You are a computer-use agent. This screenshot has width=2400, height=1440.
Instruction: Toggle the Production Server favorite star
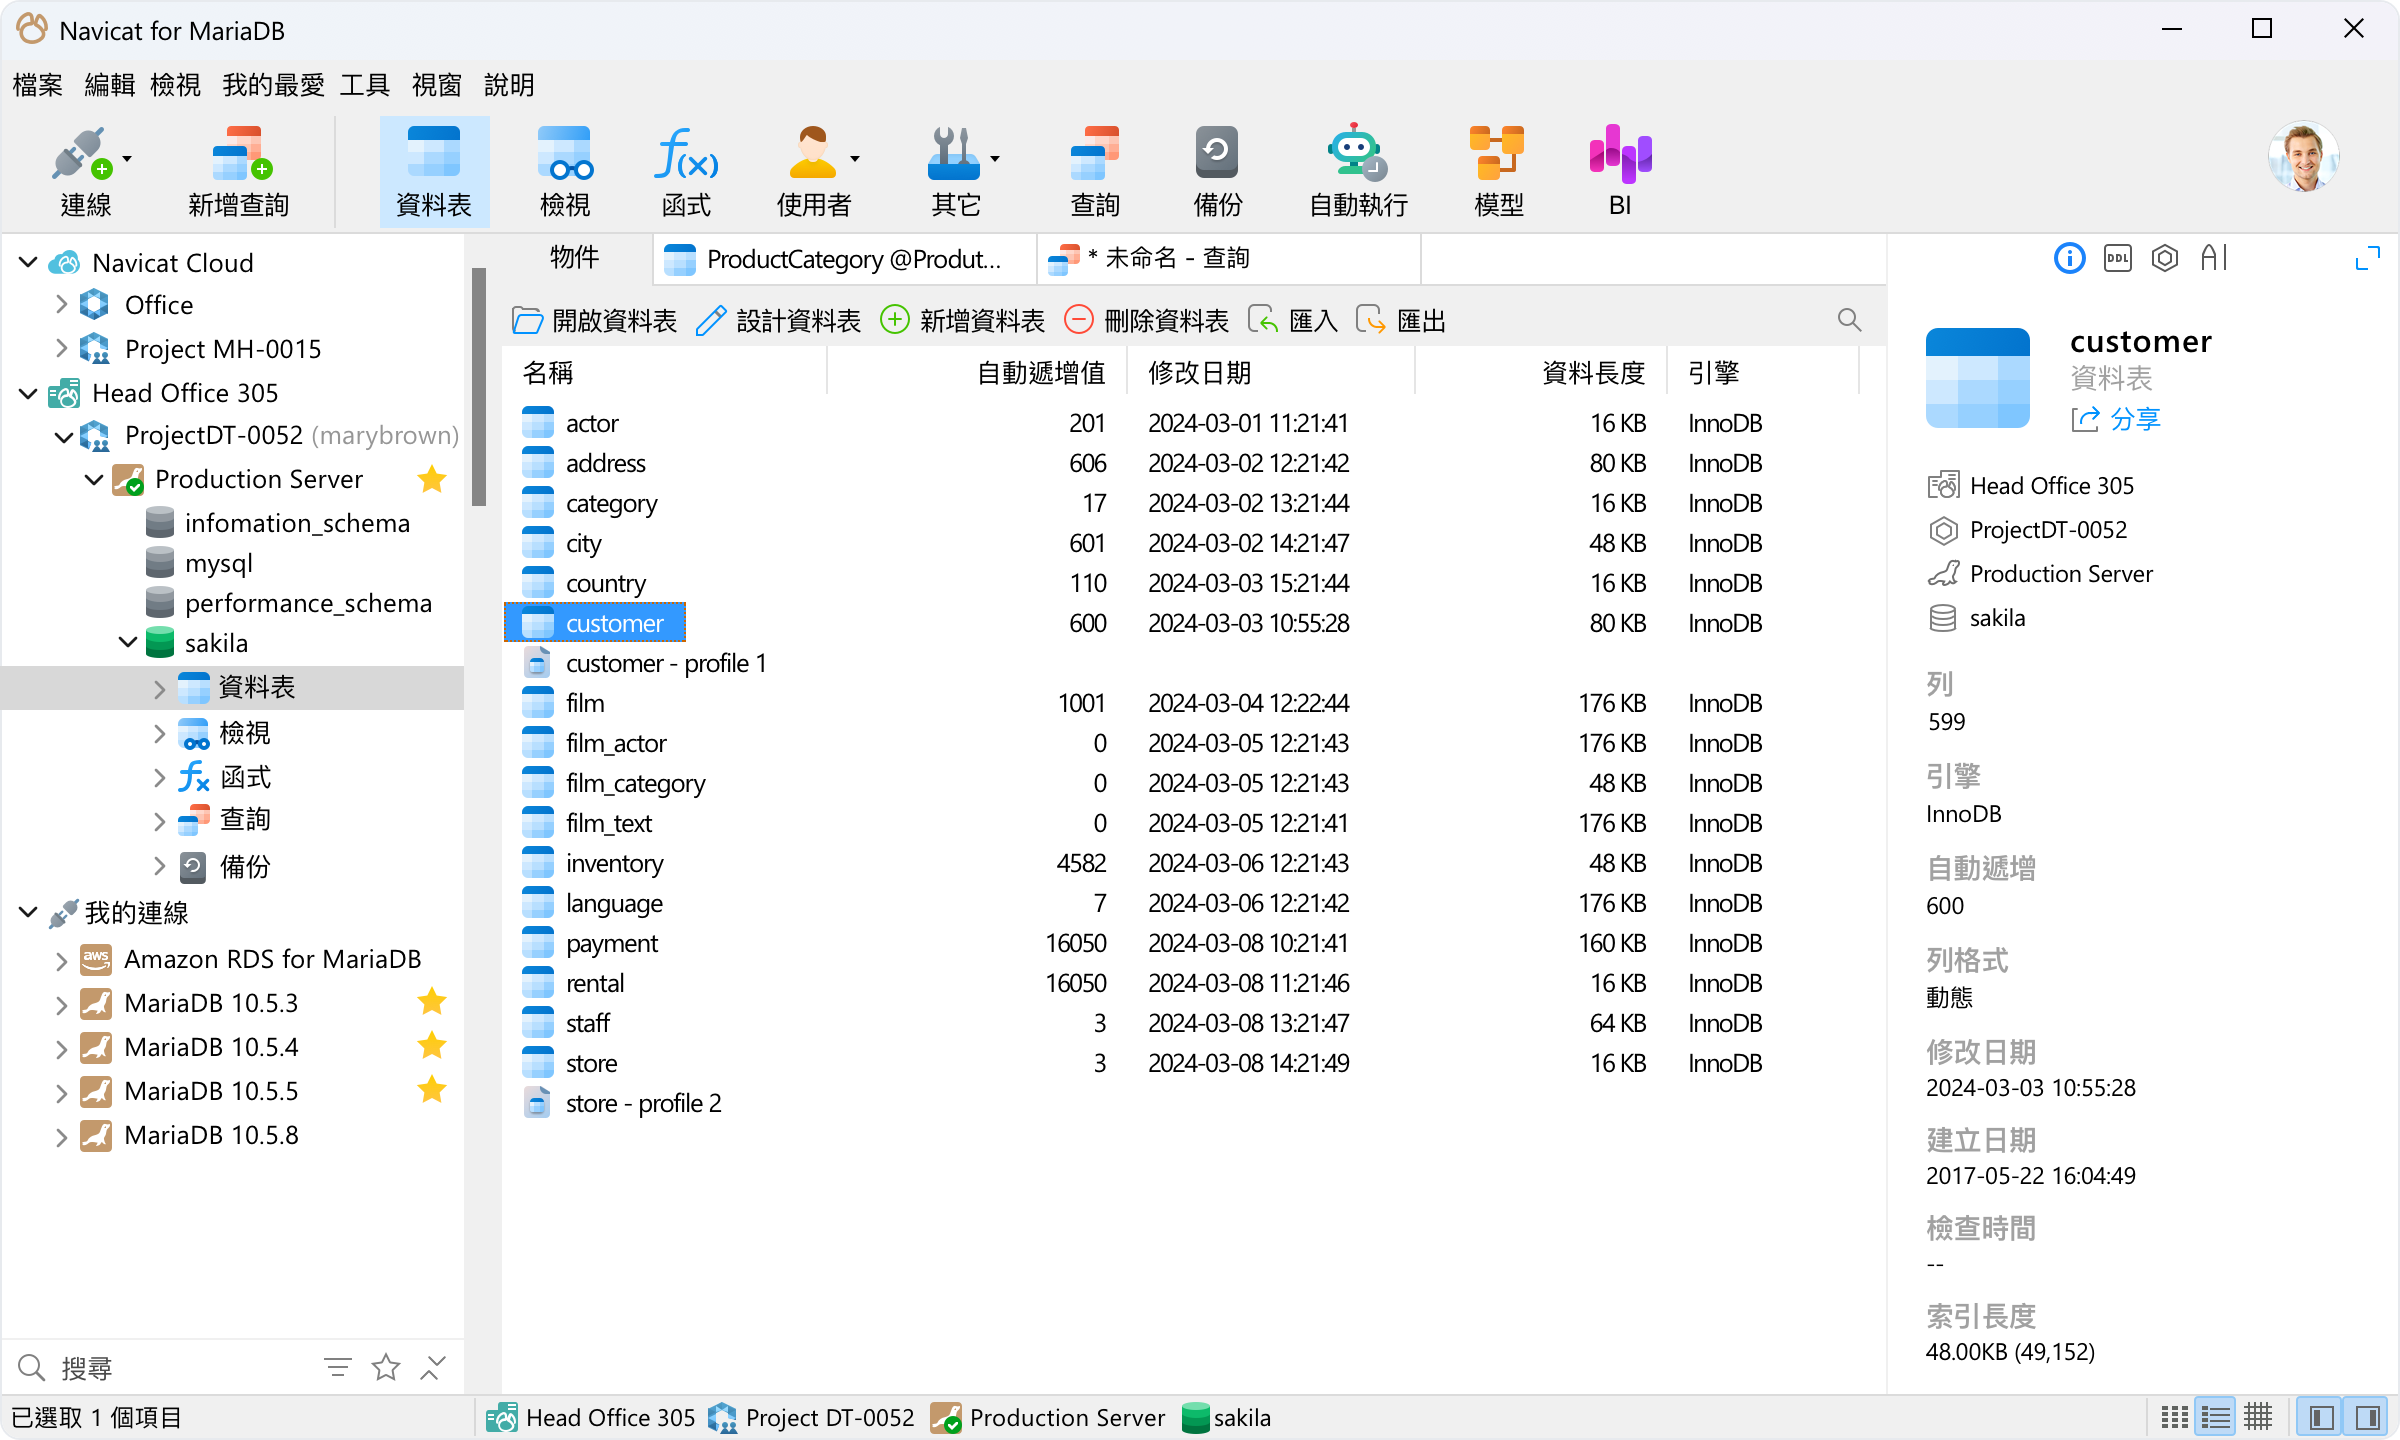coord(432,479)
